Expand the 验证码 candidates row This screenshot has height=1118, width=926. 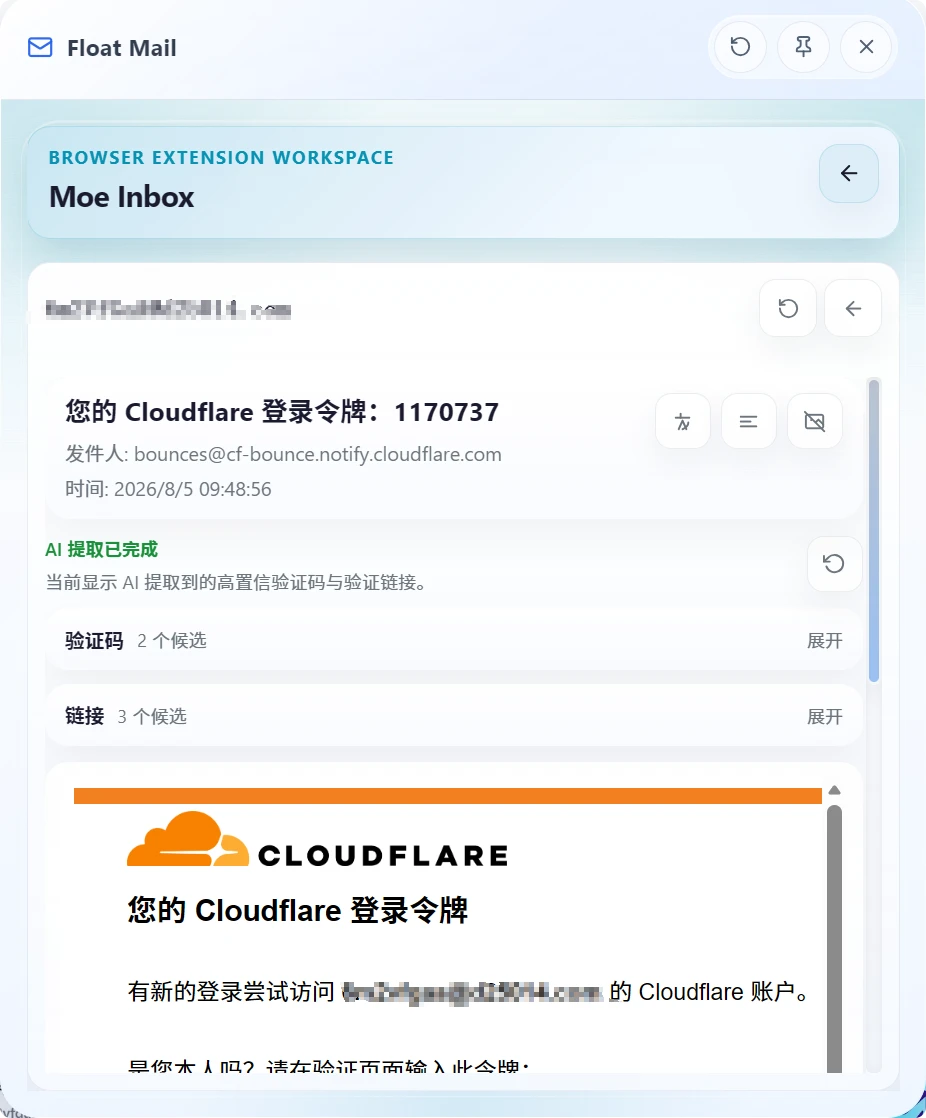[454, 640]
